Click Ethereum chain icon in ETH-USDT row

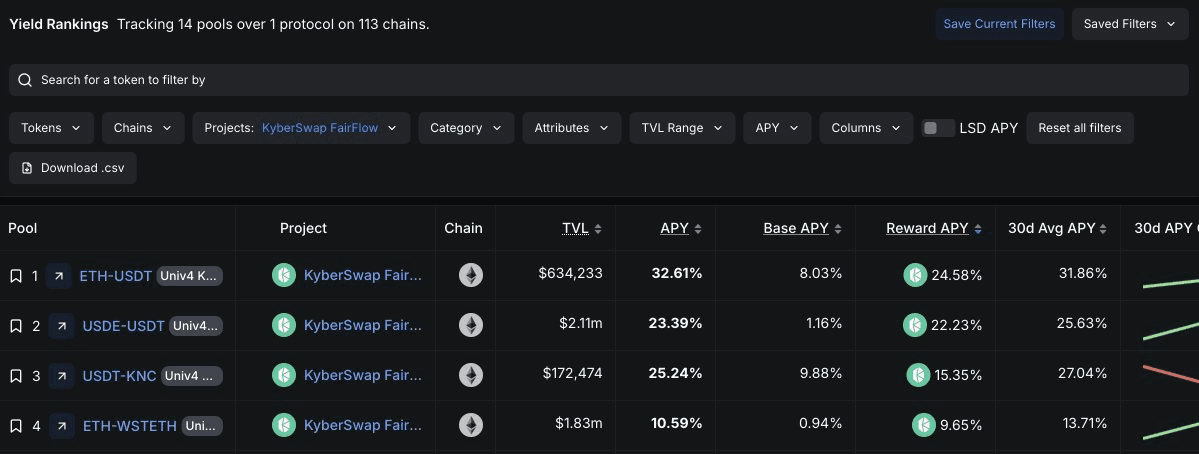pyautogui.click(x=471, y=275)
